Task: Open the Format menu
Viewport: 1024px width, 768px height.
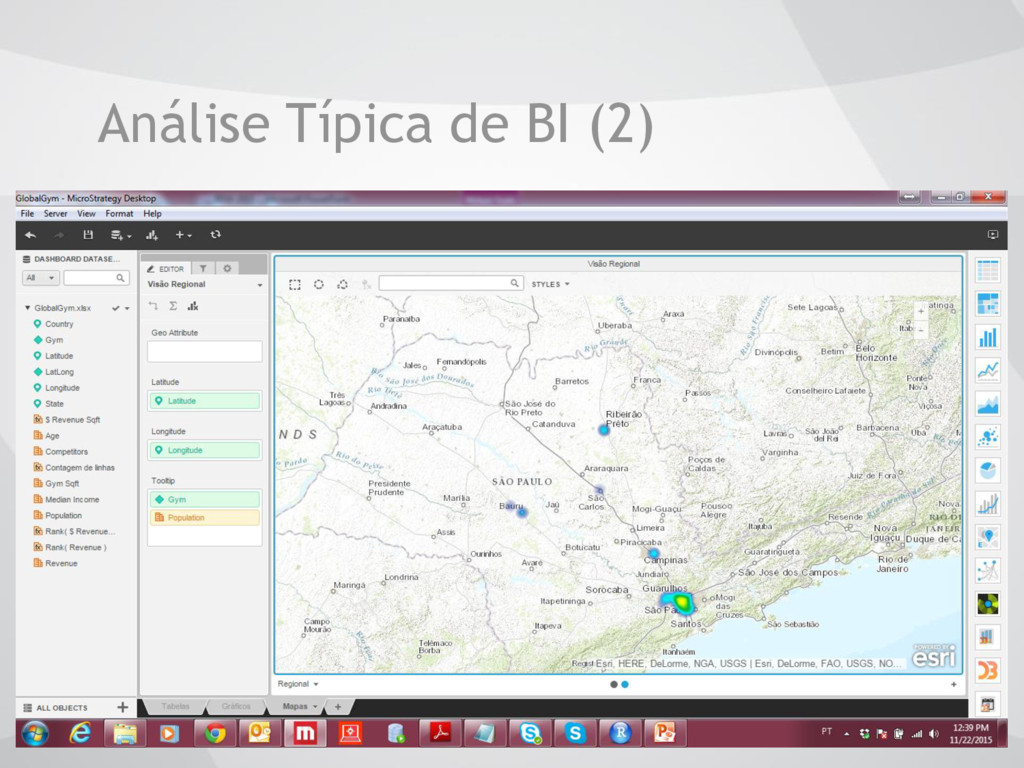Action: point(120,214)
